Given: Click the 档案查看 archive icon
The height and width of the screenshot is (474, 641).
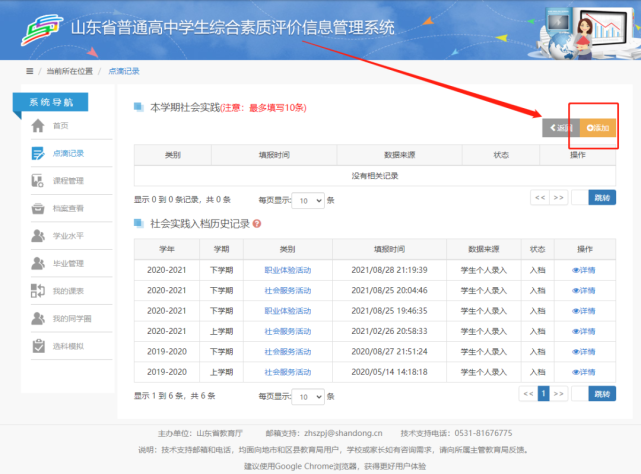Looking at the screenshot, I should pos(38,208).
